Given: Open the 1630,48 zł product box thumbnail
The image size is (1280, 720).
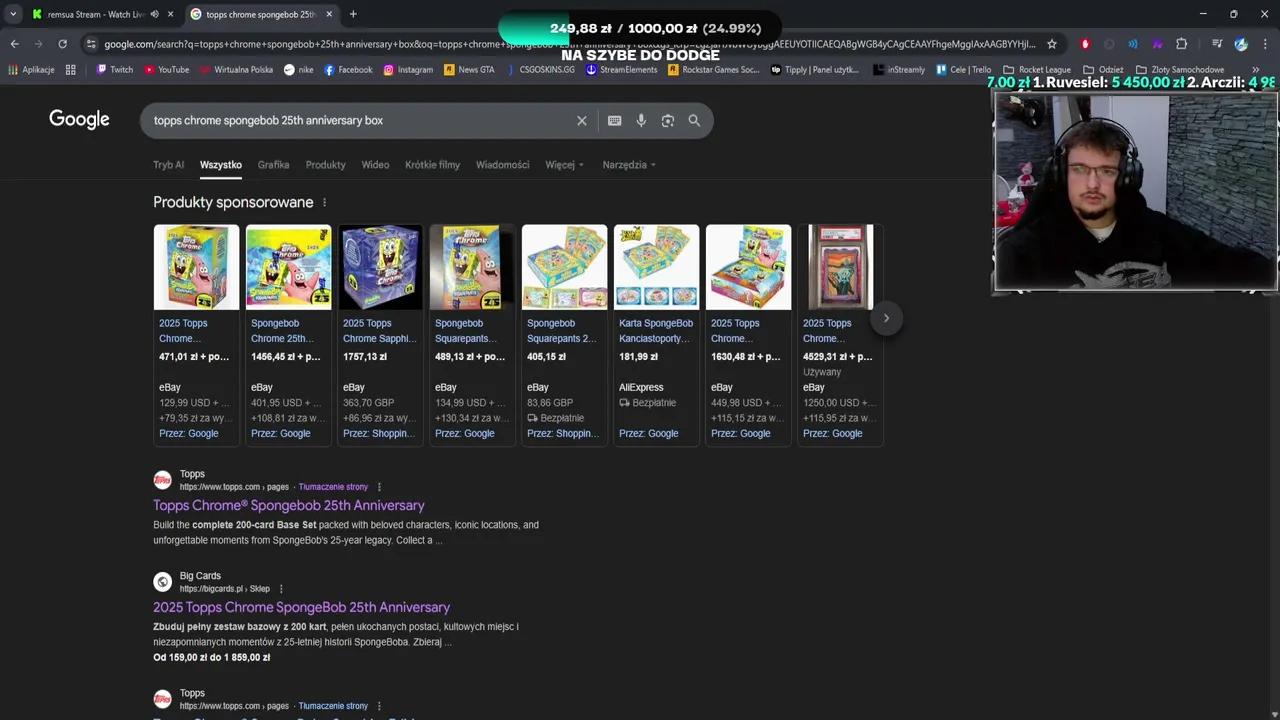Looking at the screenshot, I should coord(748,267).
